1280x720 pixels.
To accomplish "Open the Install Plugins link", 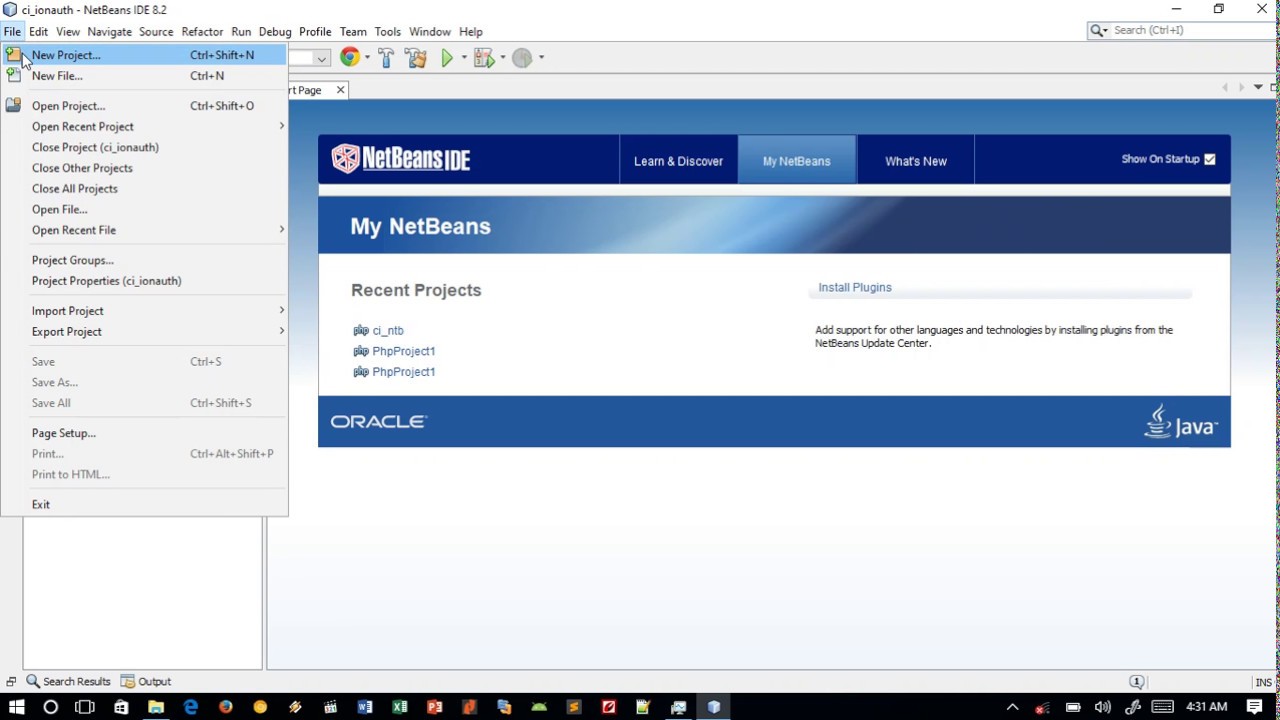I will pyautogui.click(x=855, y=287).
